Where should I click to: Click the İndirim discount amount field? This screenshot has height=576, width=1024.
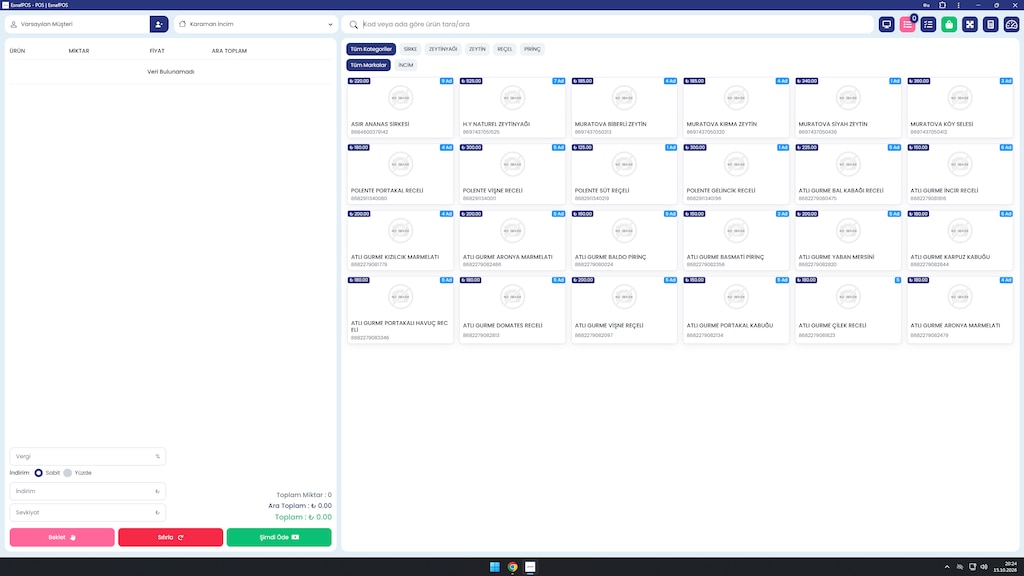tap(88, 491)
